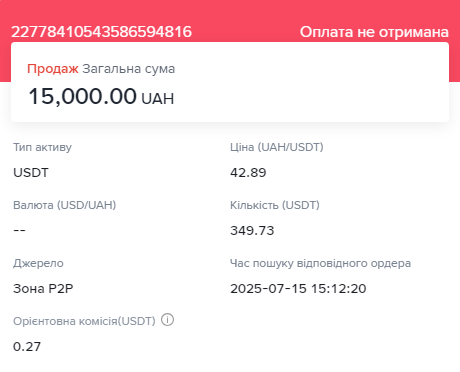This screenshot has height=372, width=460.
Task: Select the Зона P2P source value
Action: coord(43,289)
